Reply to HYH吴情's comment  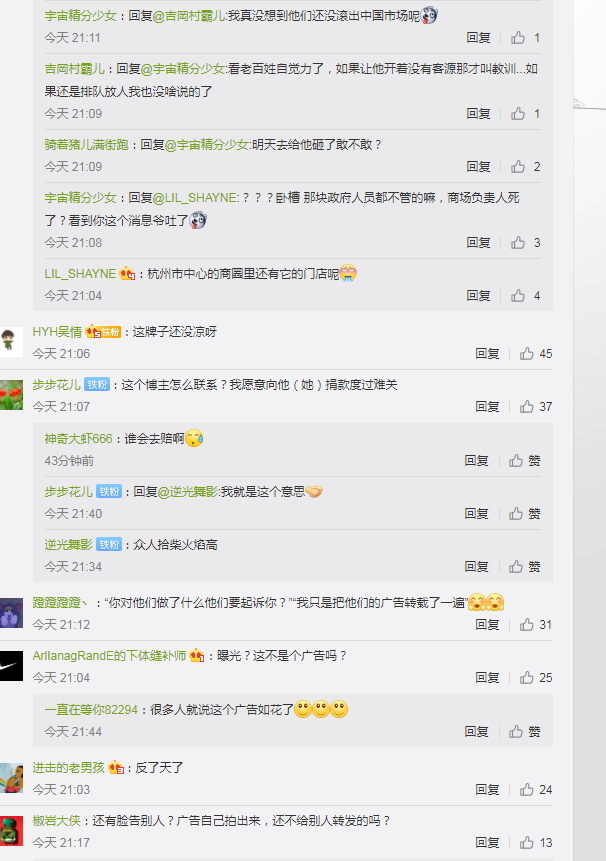point(487,354)
